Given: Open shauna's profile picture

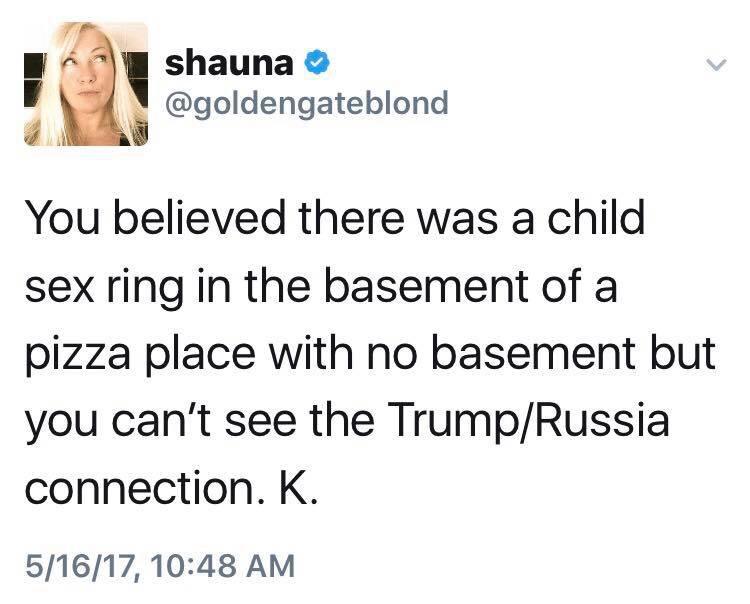Looking at the screenshot, I should 86,84.
